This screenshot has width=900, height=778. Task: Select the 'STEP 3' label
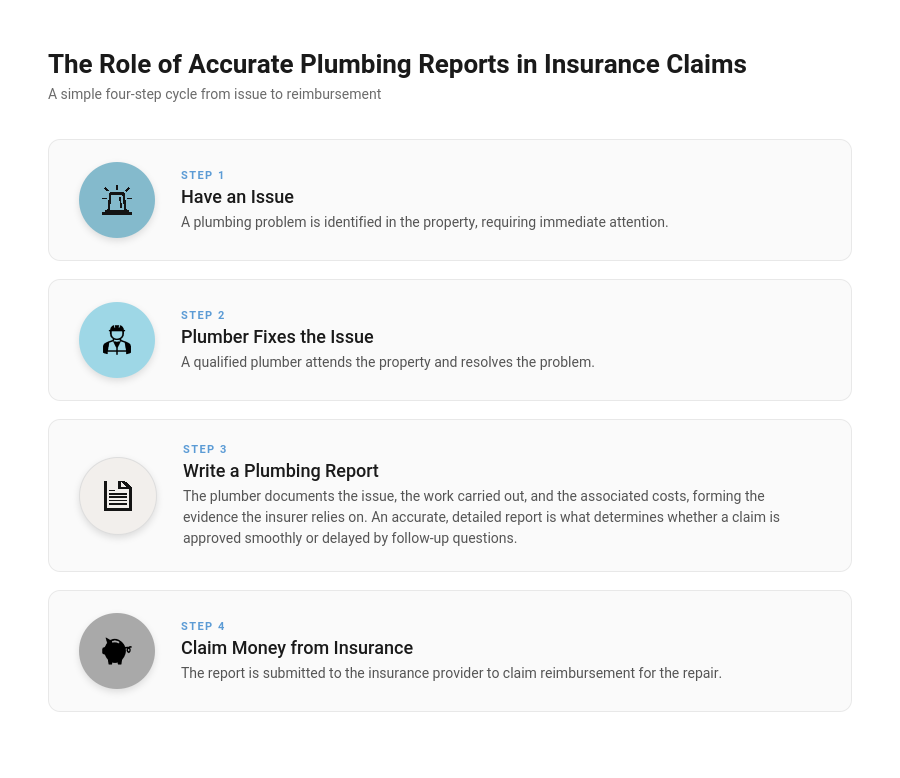click(205, 449)
